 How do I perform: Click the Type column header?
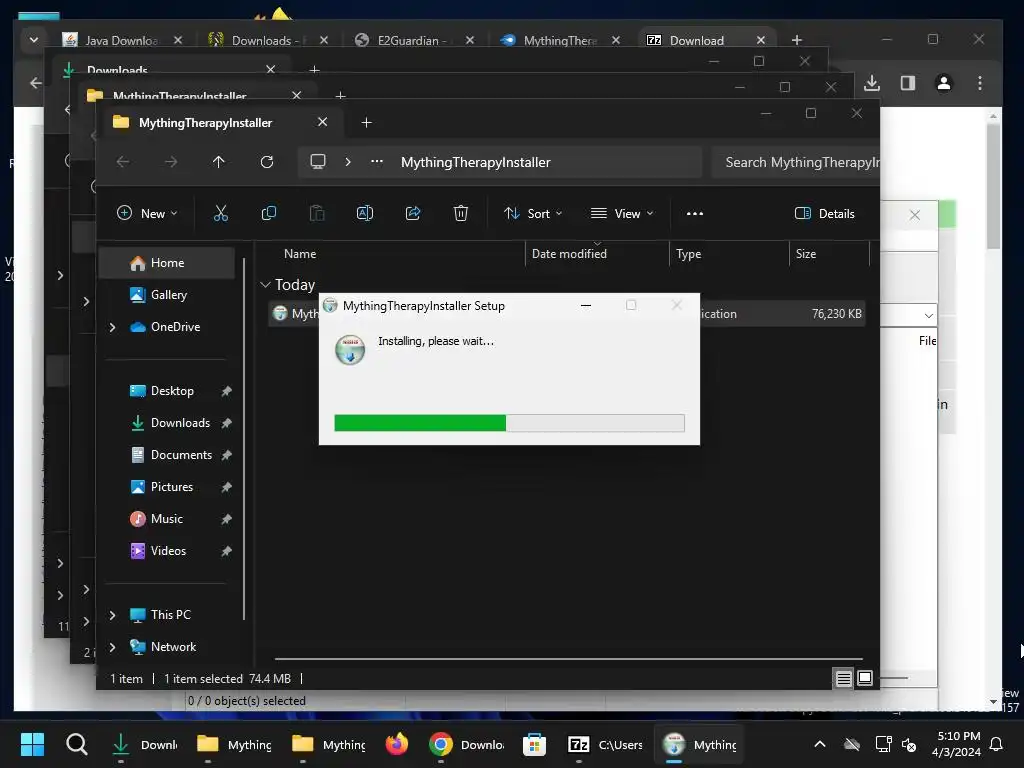[x=729, y=254]
